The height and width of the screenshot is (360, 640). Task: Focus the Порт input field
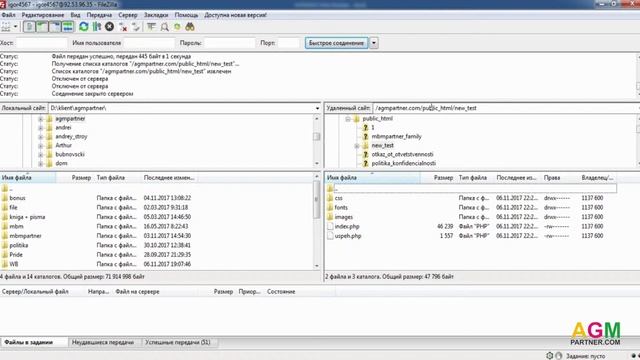[289, 43]
